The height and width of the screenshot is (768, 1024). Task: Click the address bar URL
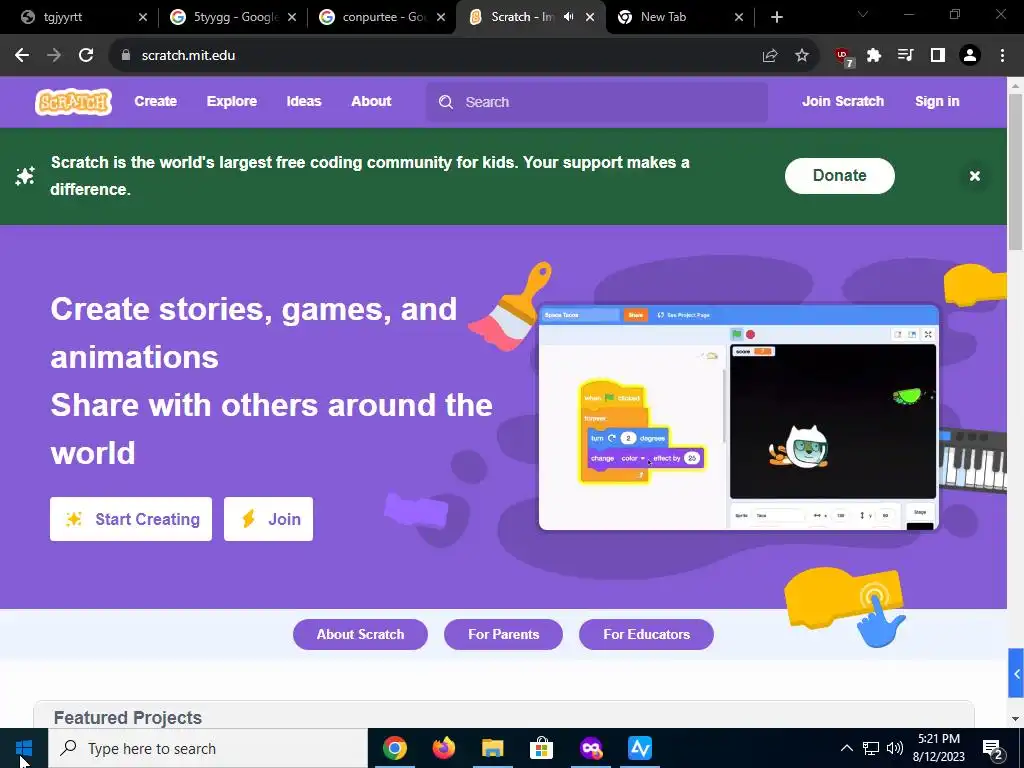[x=188, y=56]
